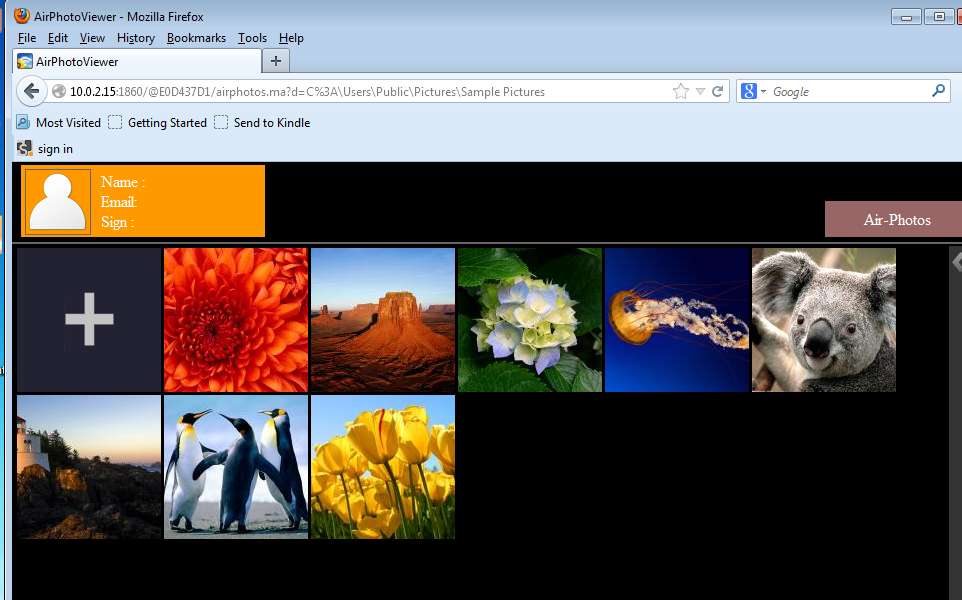Click the site identity globe icon
The height and width of the screenshot is (600, 962).
(59, 91)
